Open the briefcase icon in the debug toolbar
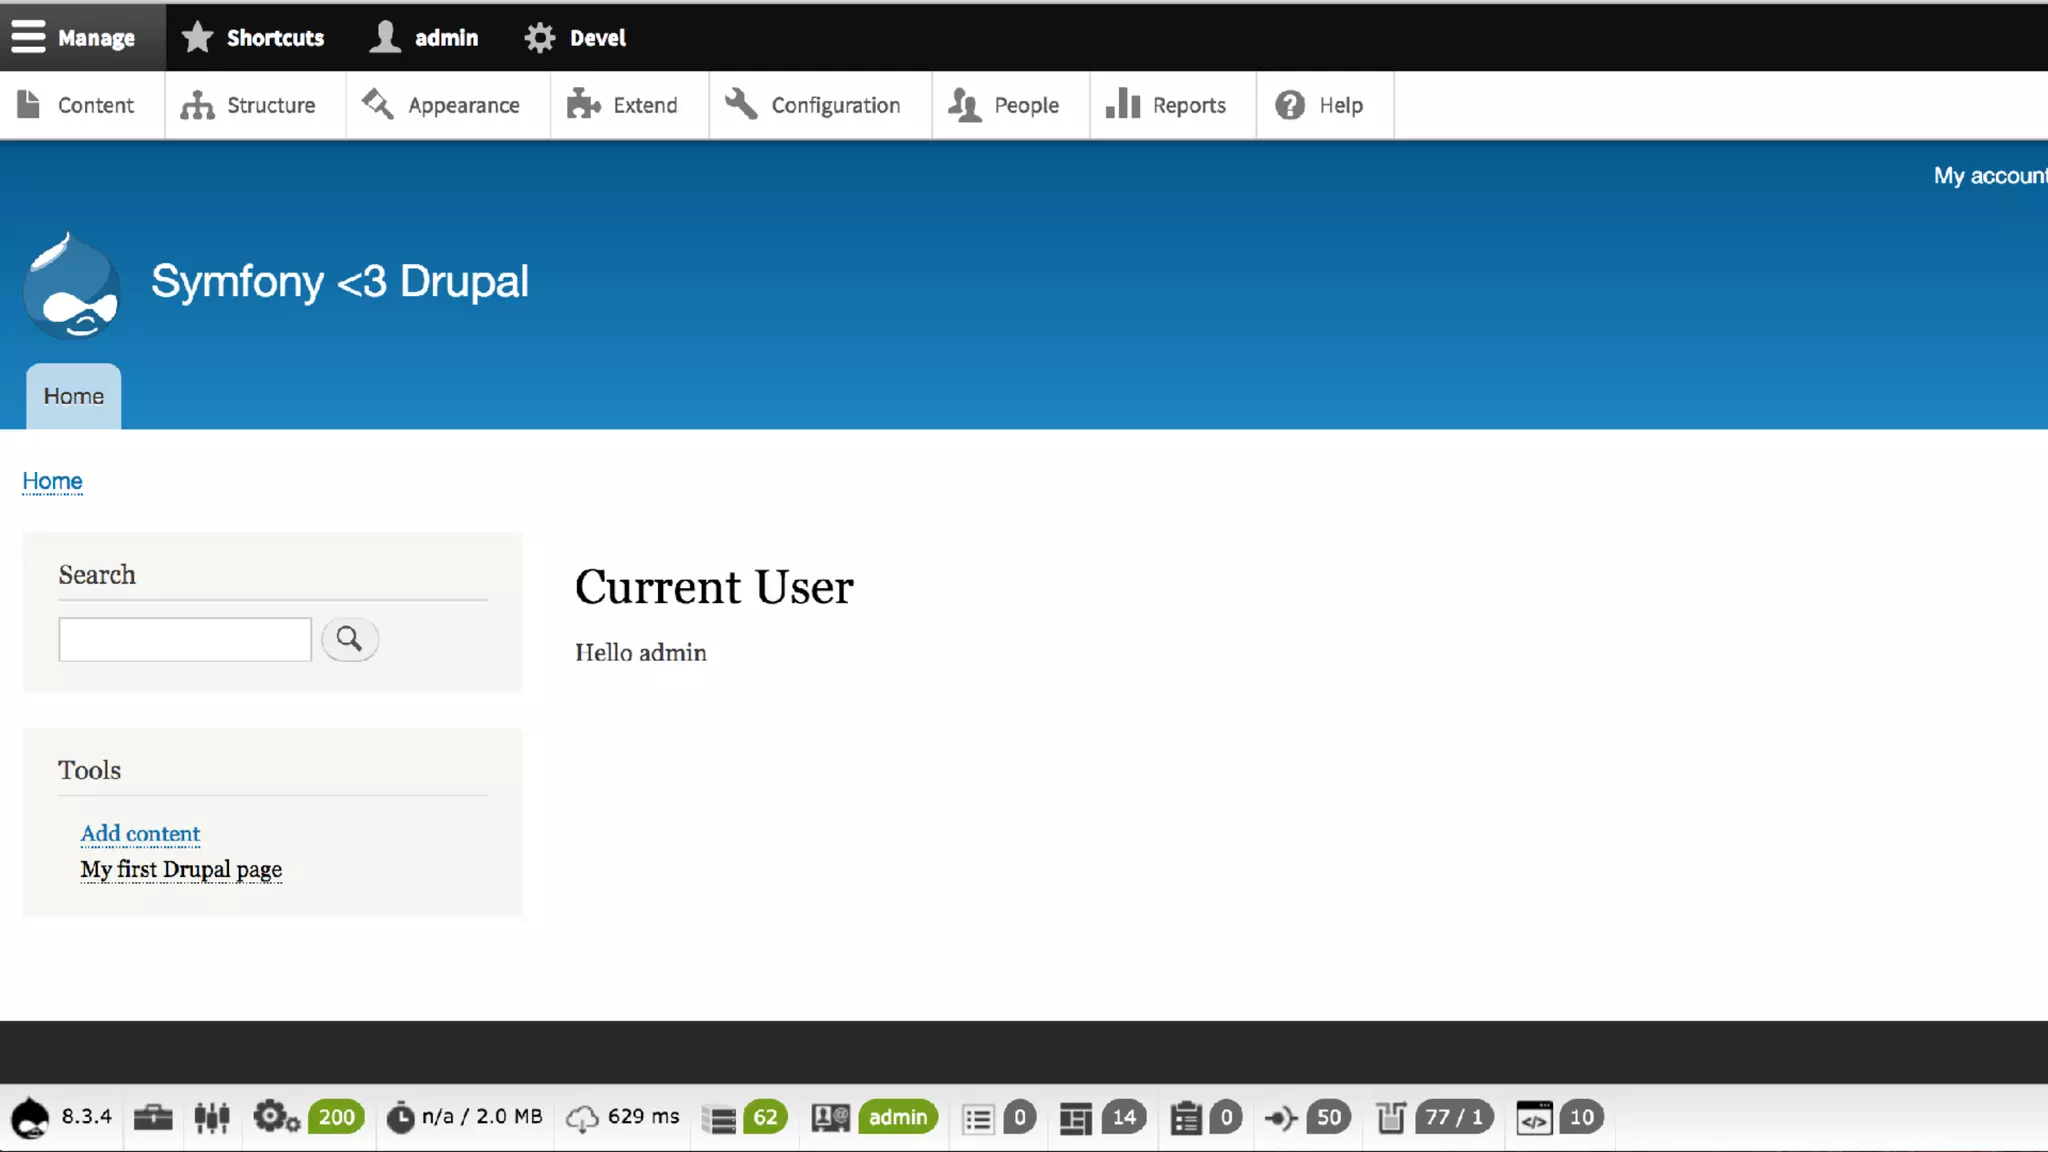 [153, 1117]
